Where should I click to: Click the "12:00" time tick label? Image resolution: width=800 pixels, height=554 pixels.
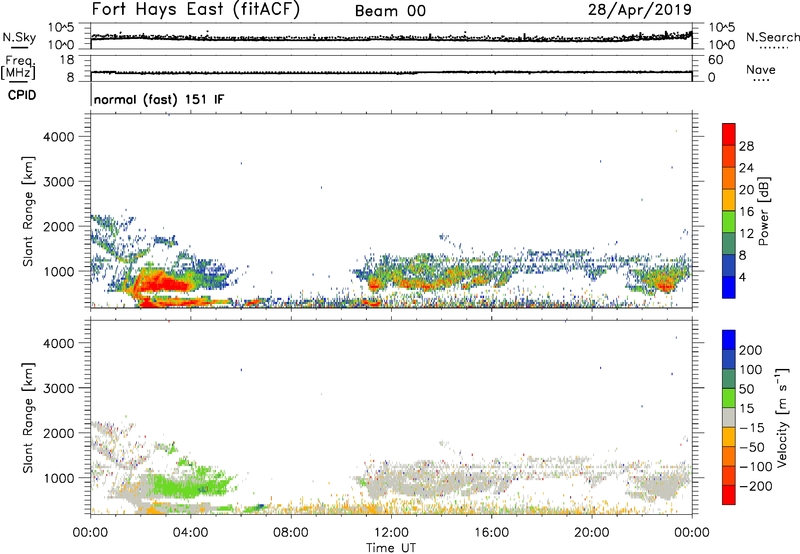click(x=391, y=533)
